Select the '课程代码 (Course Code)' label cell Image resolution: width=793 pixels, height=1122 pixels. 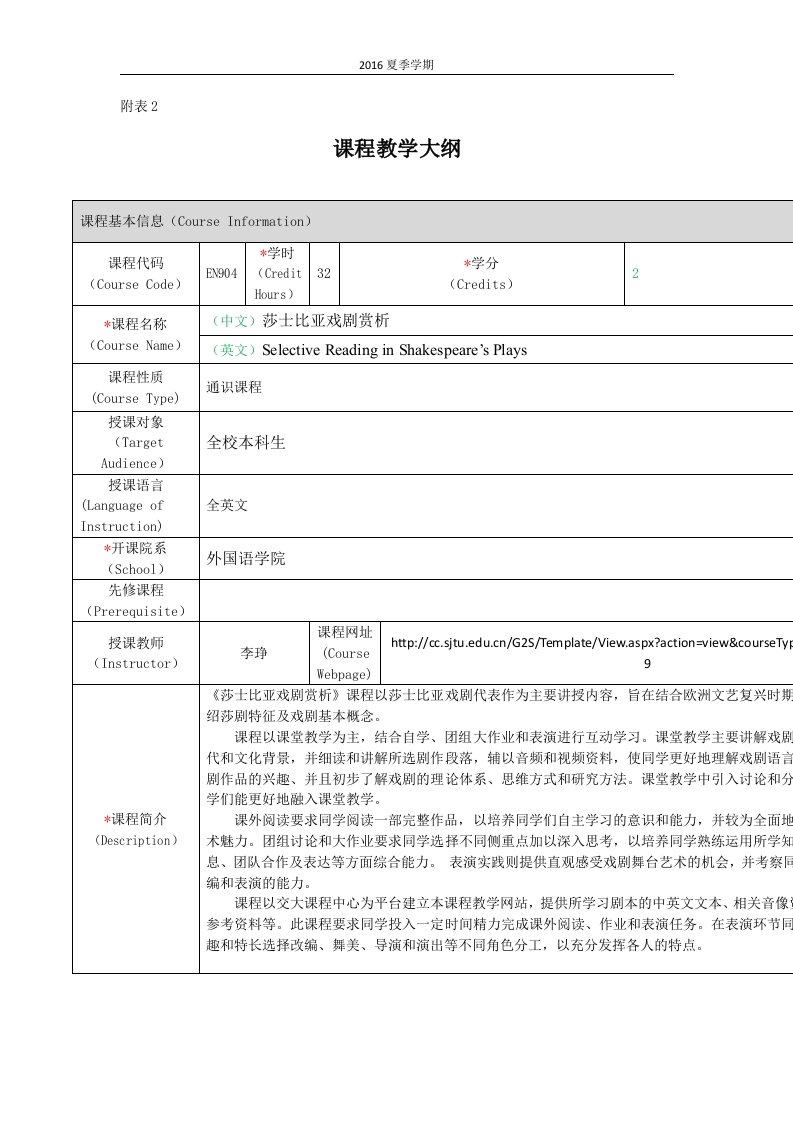pyautogui.click(x=136, y=274)
